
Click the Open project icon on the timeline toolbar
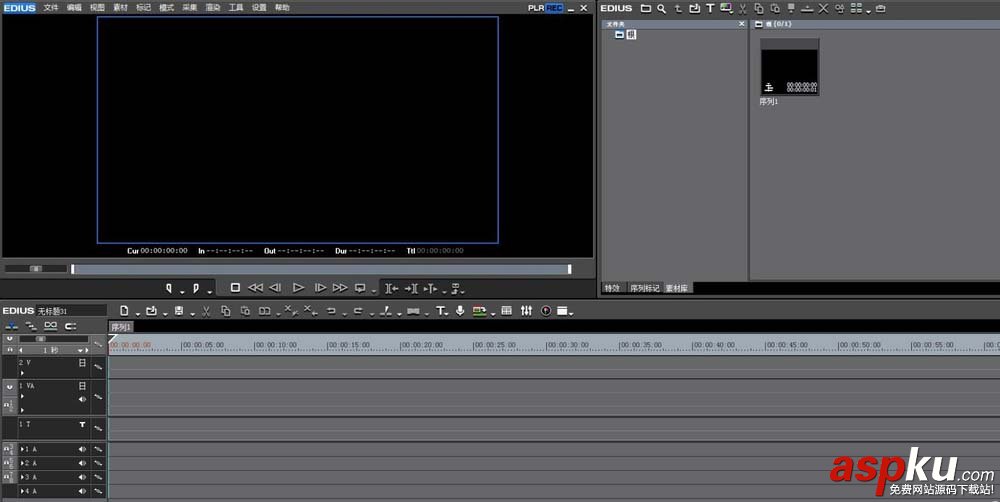[151, 311]
